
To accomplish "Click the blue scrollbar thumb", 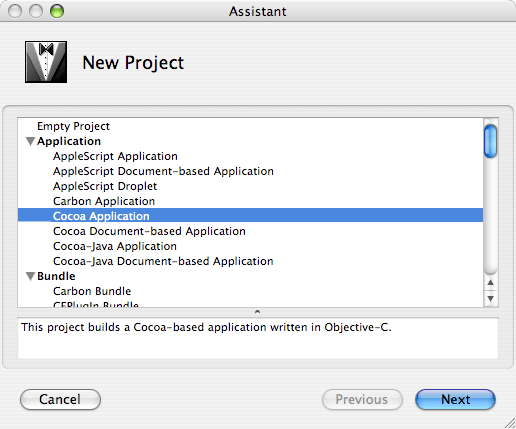I will click(x=490, y=140).
